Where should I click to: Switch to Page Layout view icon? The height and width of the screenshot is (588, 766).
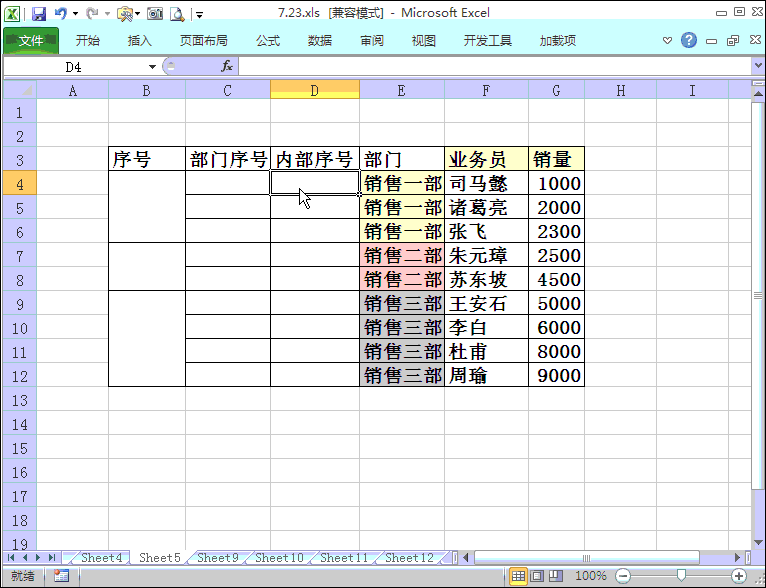pos(537,576)
